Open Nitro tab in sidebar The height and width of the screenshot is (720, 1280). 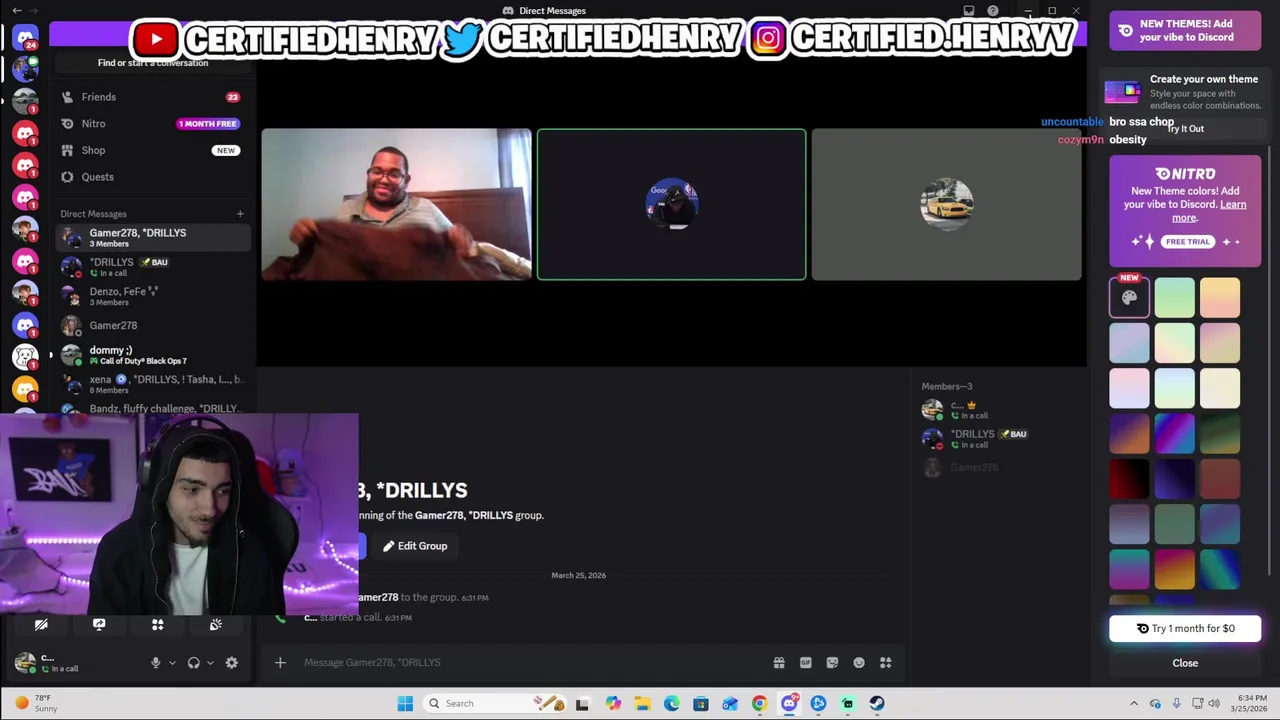[152, 123]
